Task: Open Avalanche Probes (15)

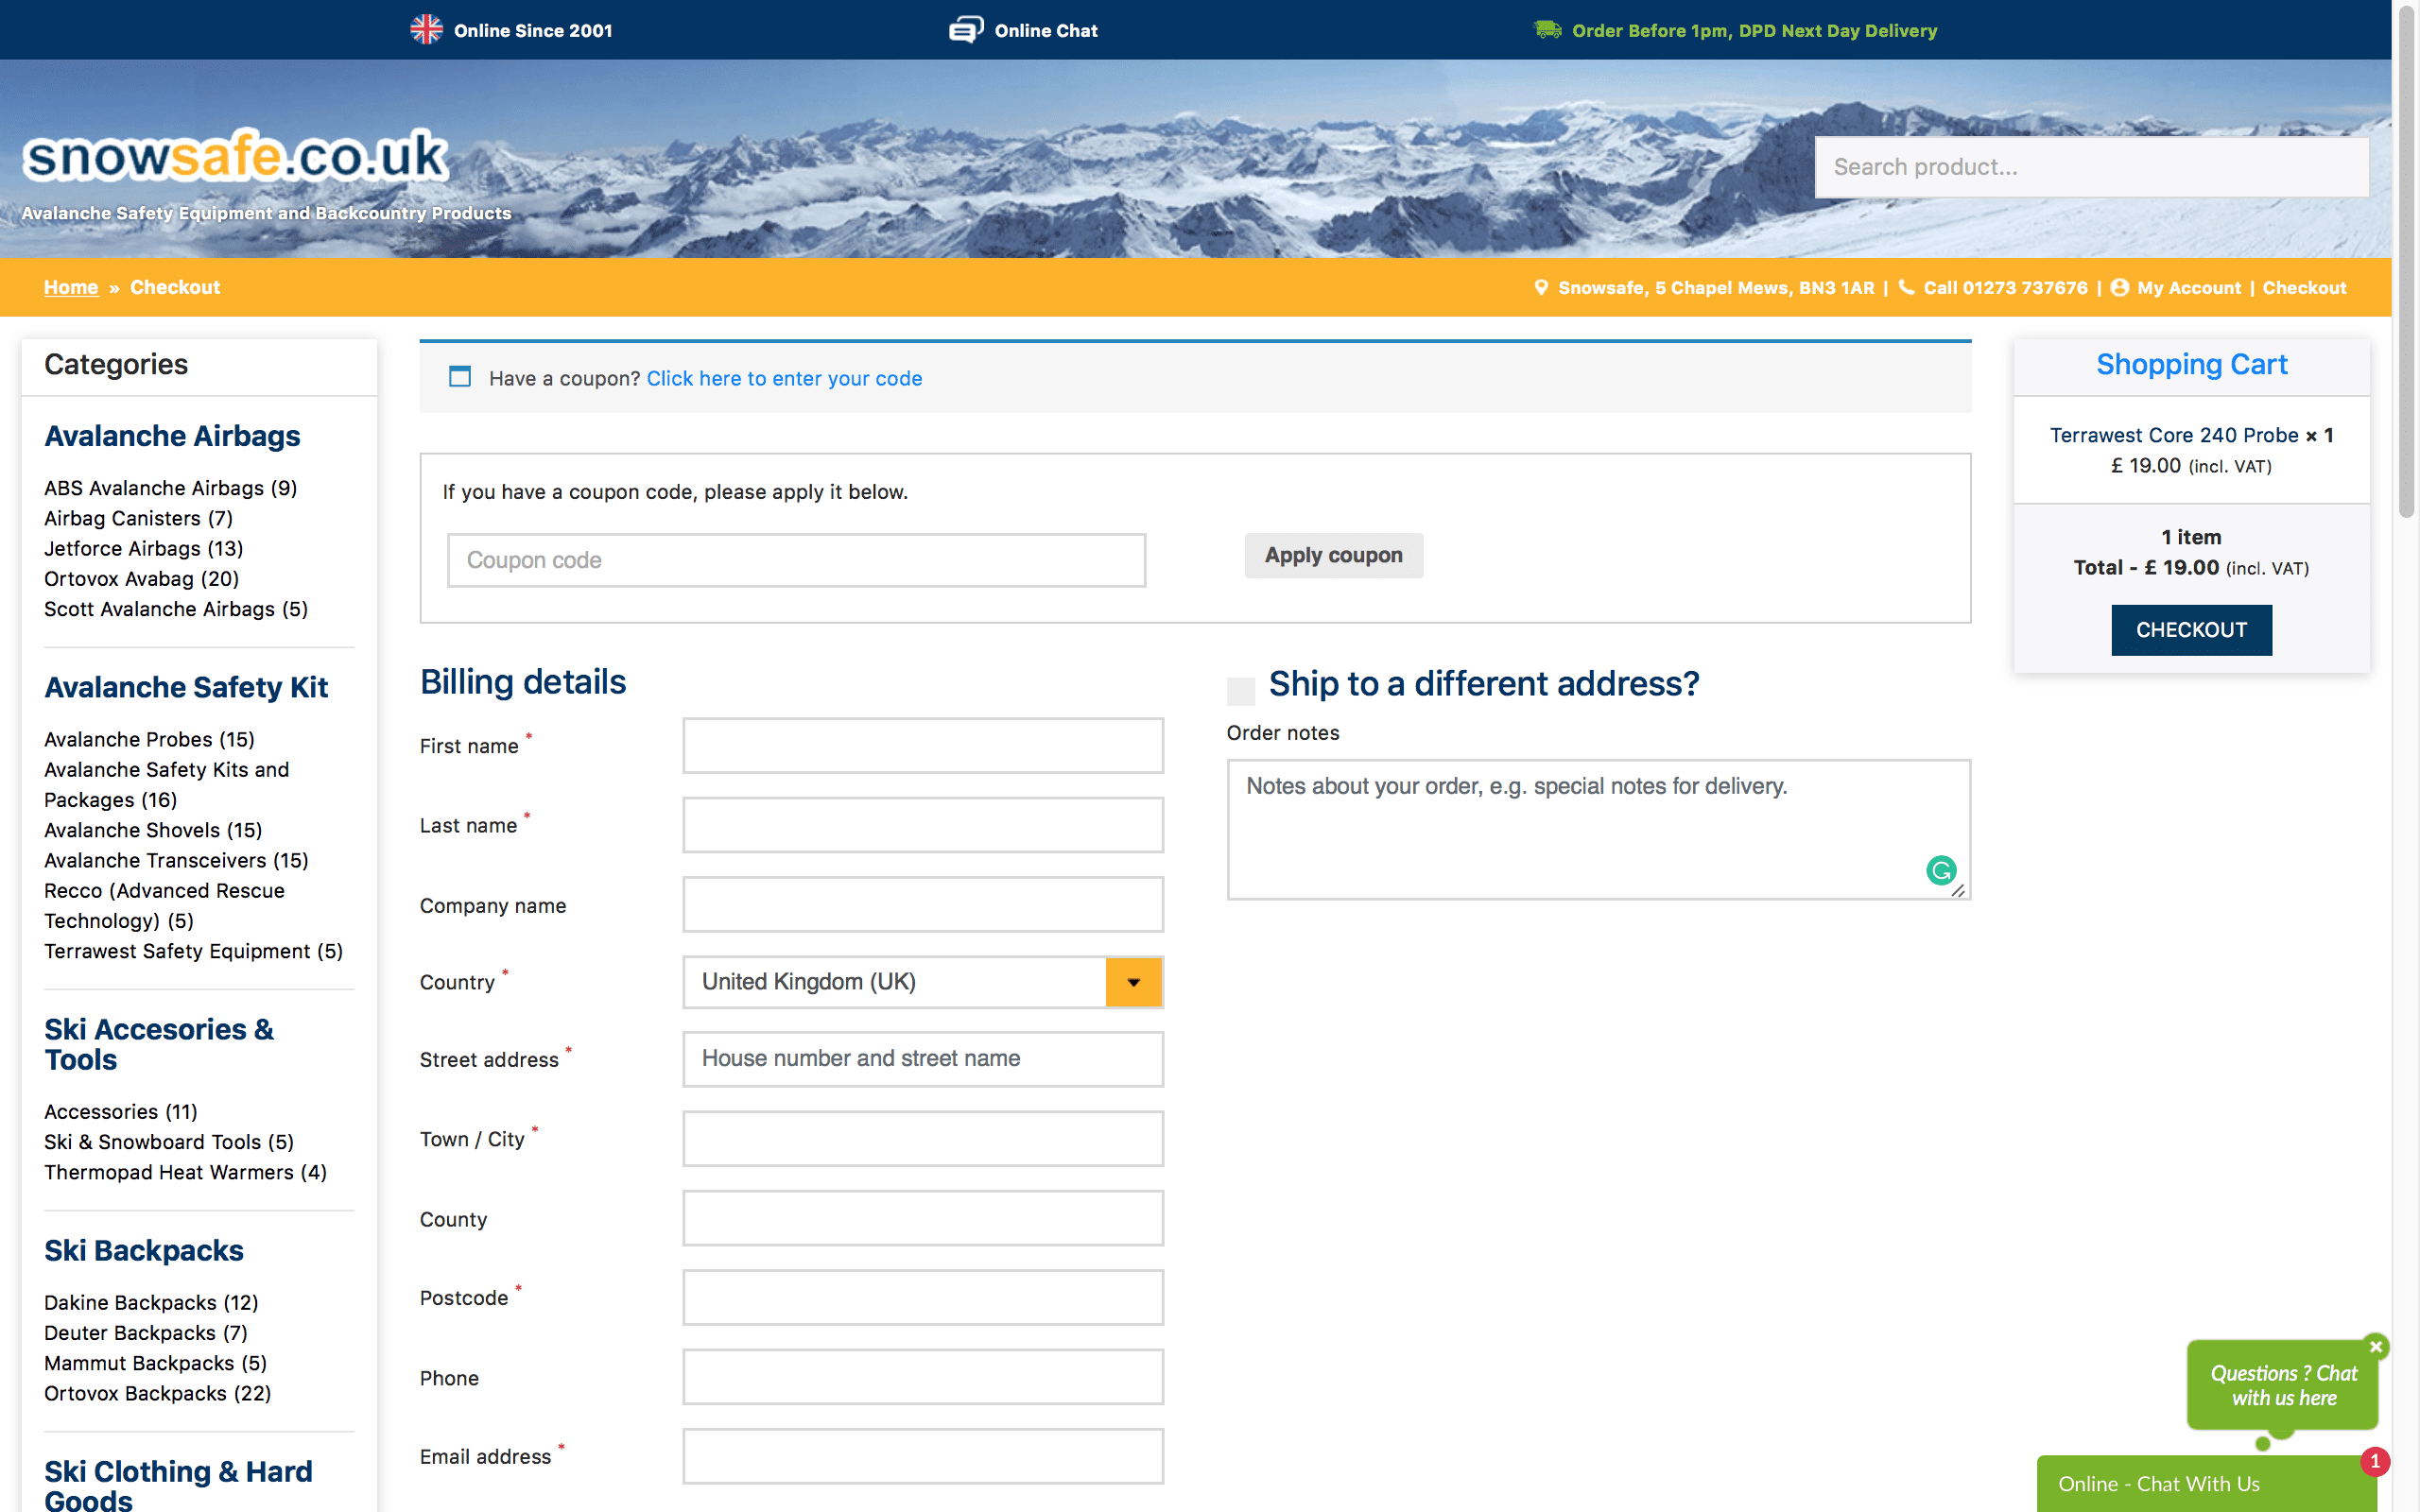Action: point(149,739)
